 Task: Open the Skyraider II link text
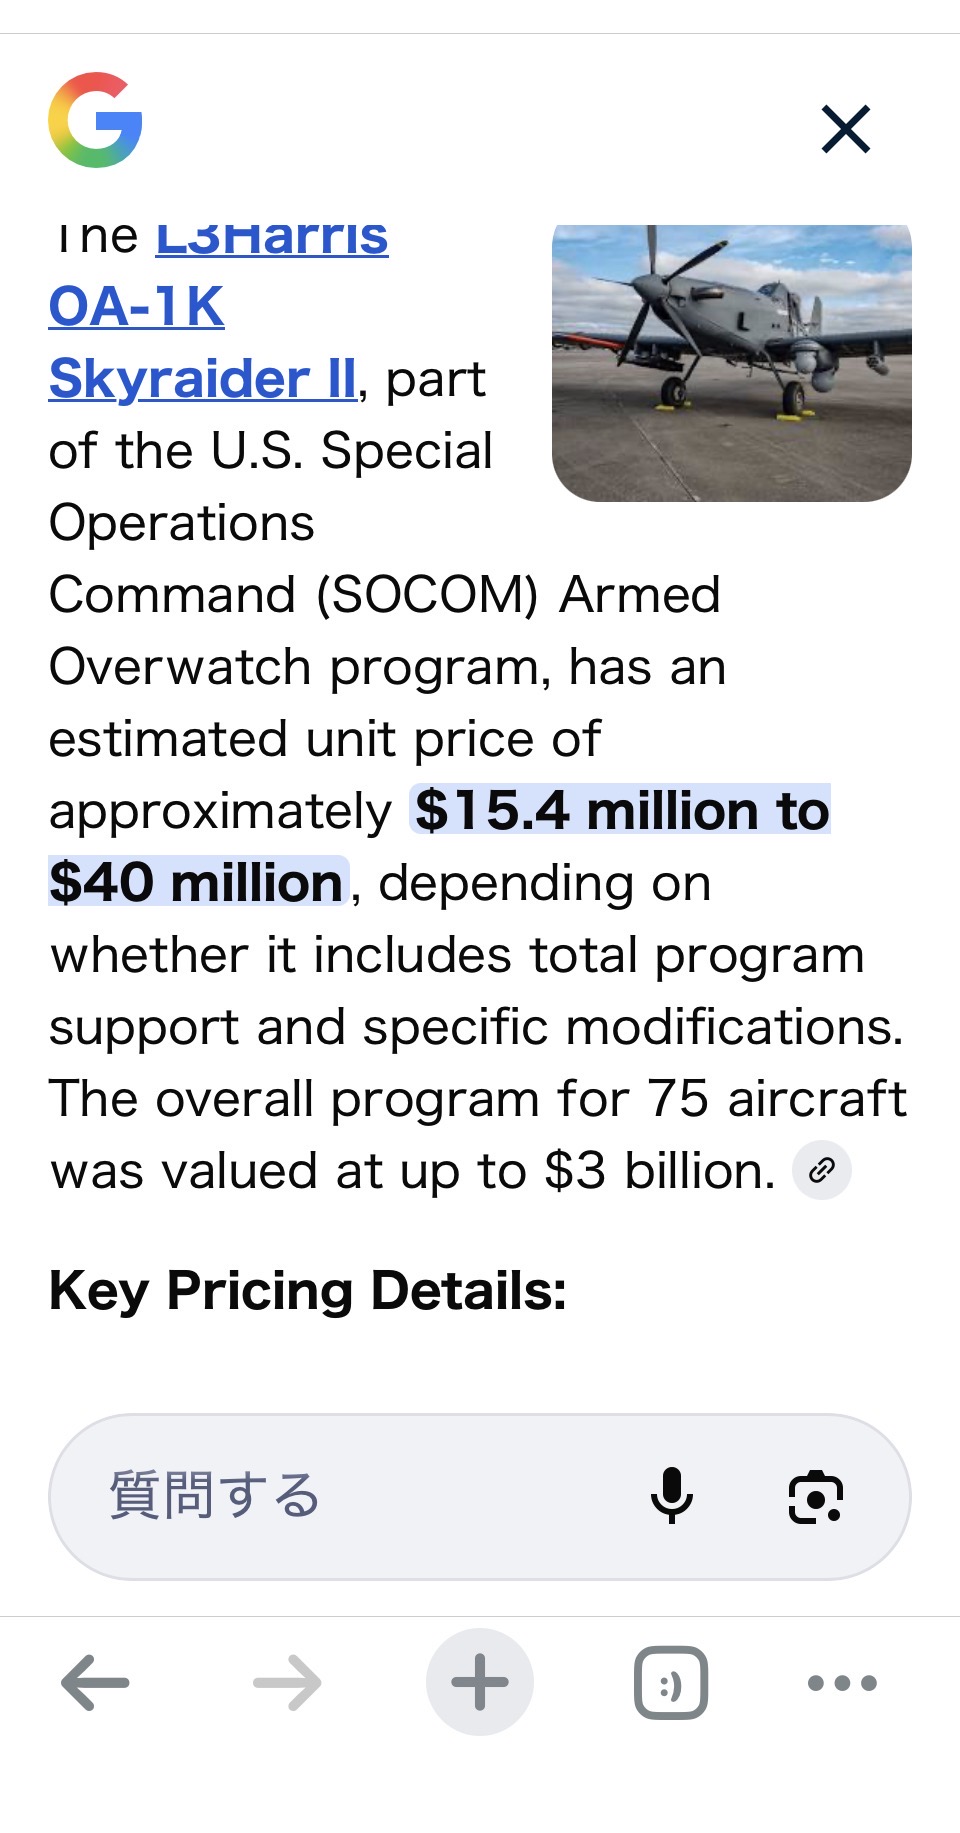(202, 379)
